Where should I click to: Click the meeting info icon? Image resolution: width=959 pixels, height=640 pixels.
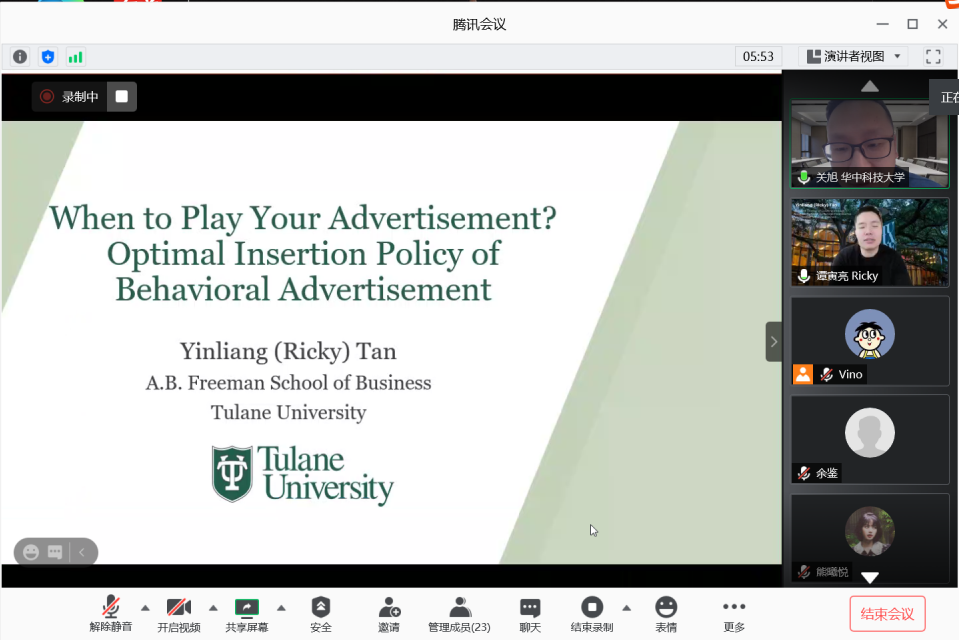coord(20,57)
